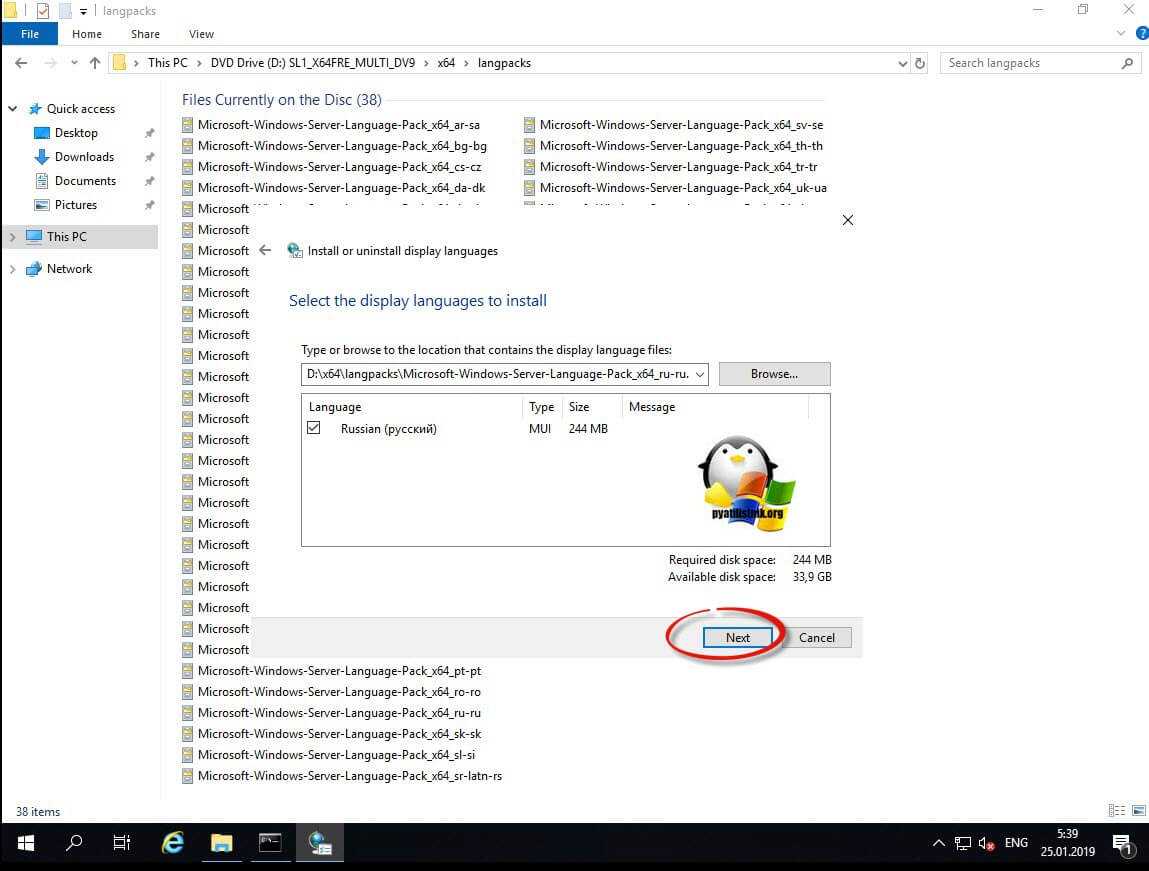Switch to the Share ribbon tab
The image size is (1149, 871).
point(145,34)
